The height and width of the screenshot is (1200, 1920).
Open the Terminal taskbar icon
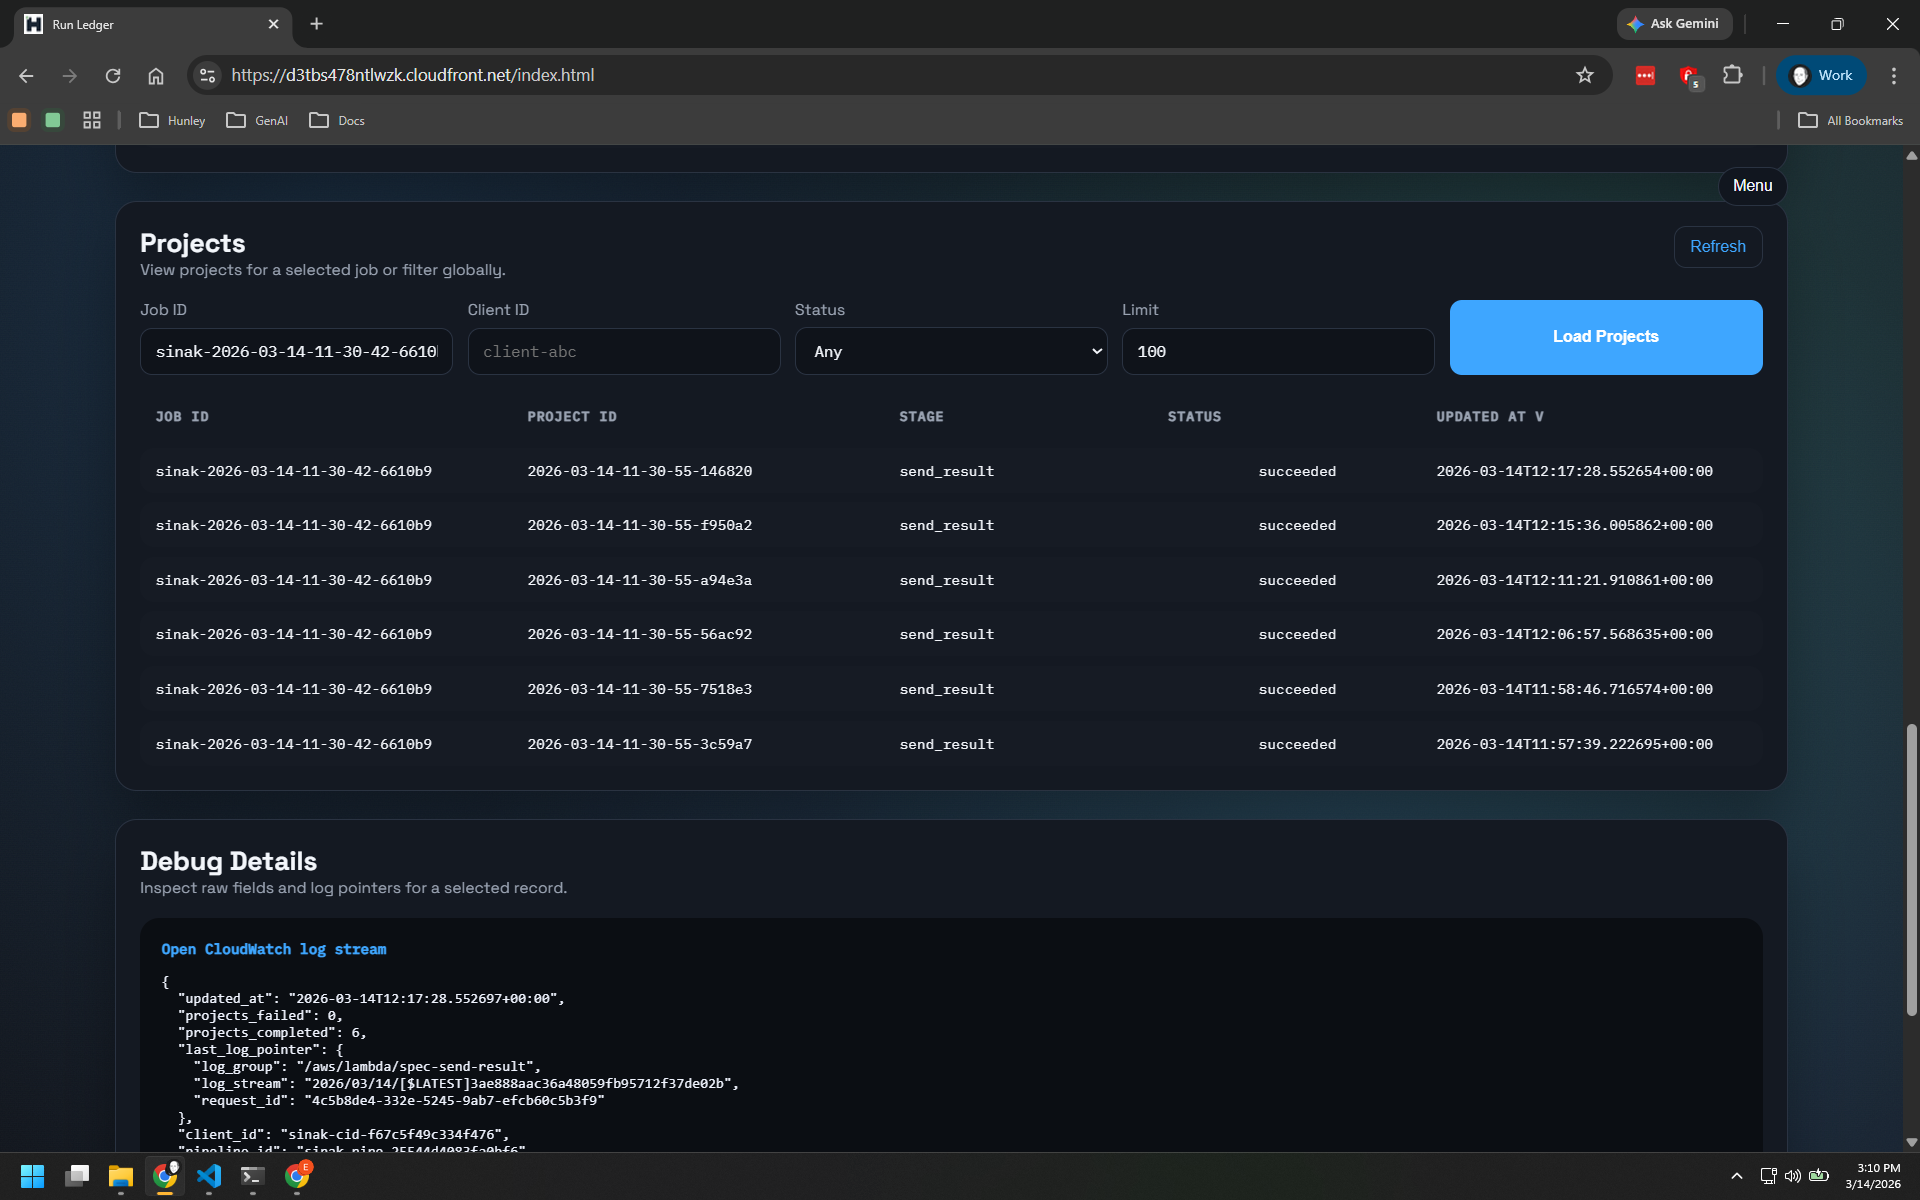(x=253, y=1176)
